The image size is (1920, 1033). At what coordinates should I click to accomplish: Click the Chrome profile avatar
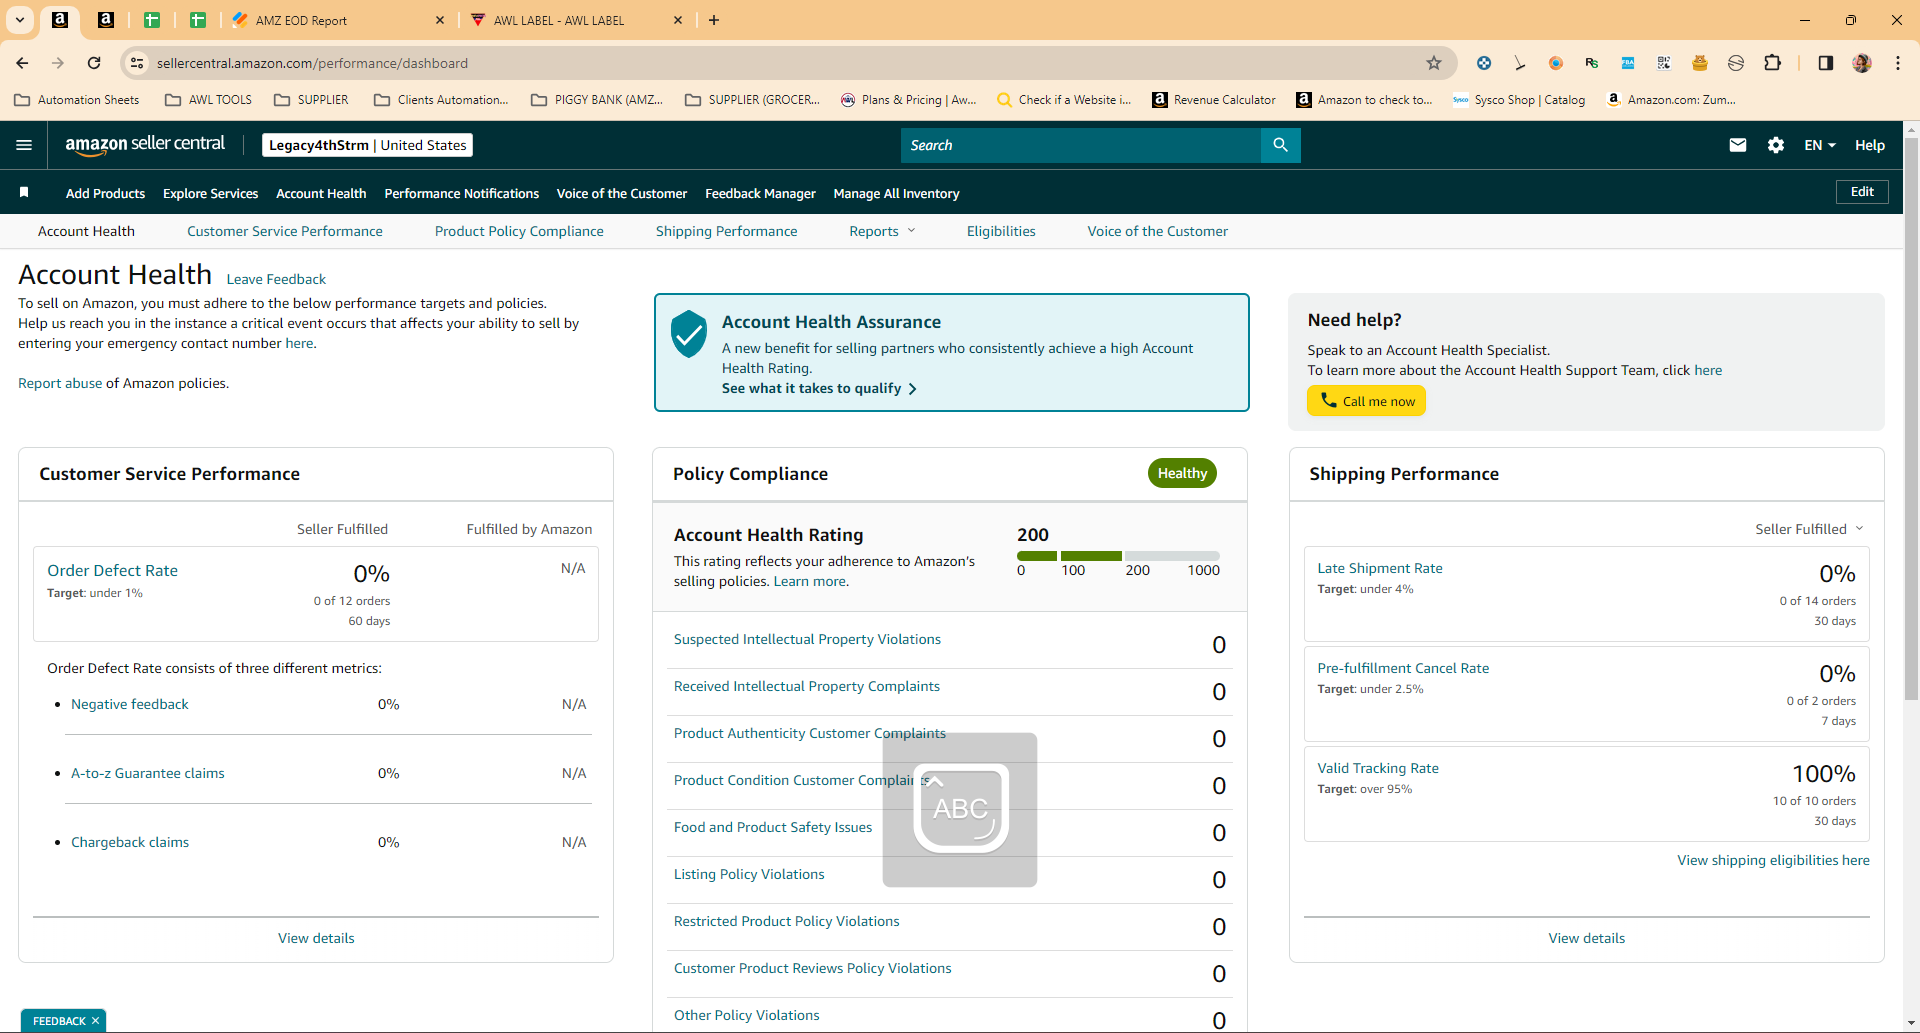[x=1862, y=63]
